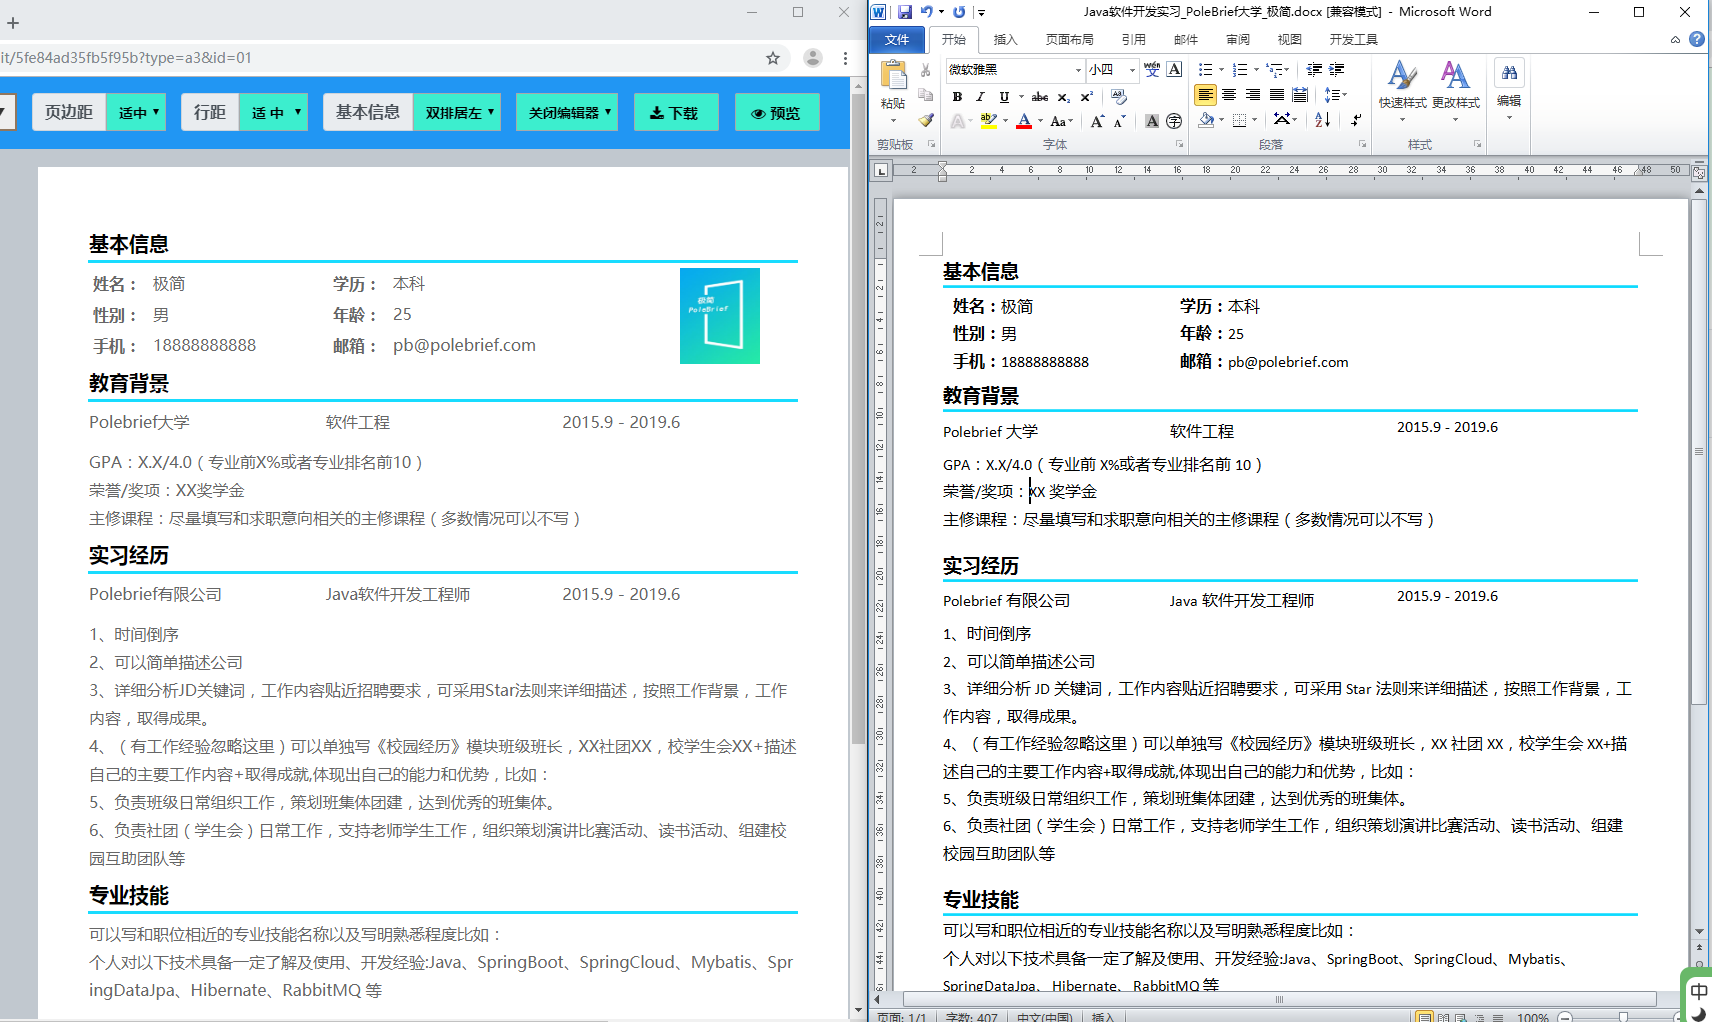Open the font size dropdown (小四)
1712x1022 pixels.
click(1132, 70)
